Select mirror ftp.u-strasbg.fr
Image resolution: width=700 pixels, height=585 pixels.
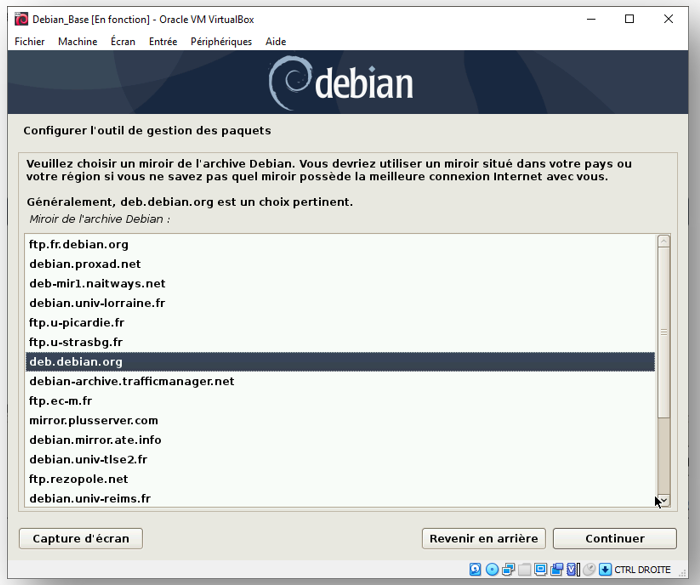tap(340, 342)
